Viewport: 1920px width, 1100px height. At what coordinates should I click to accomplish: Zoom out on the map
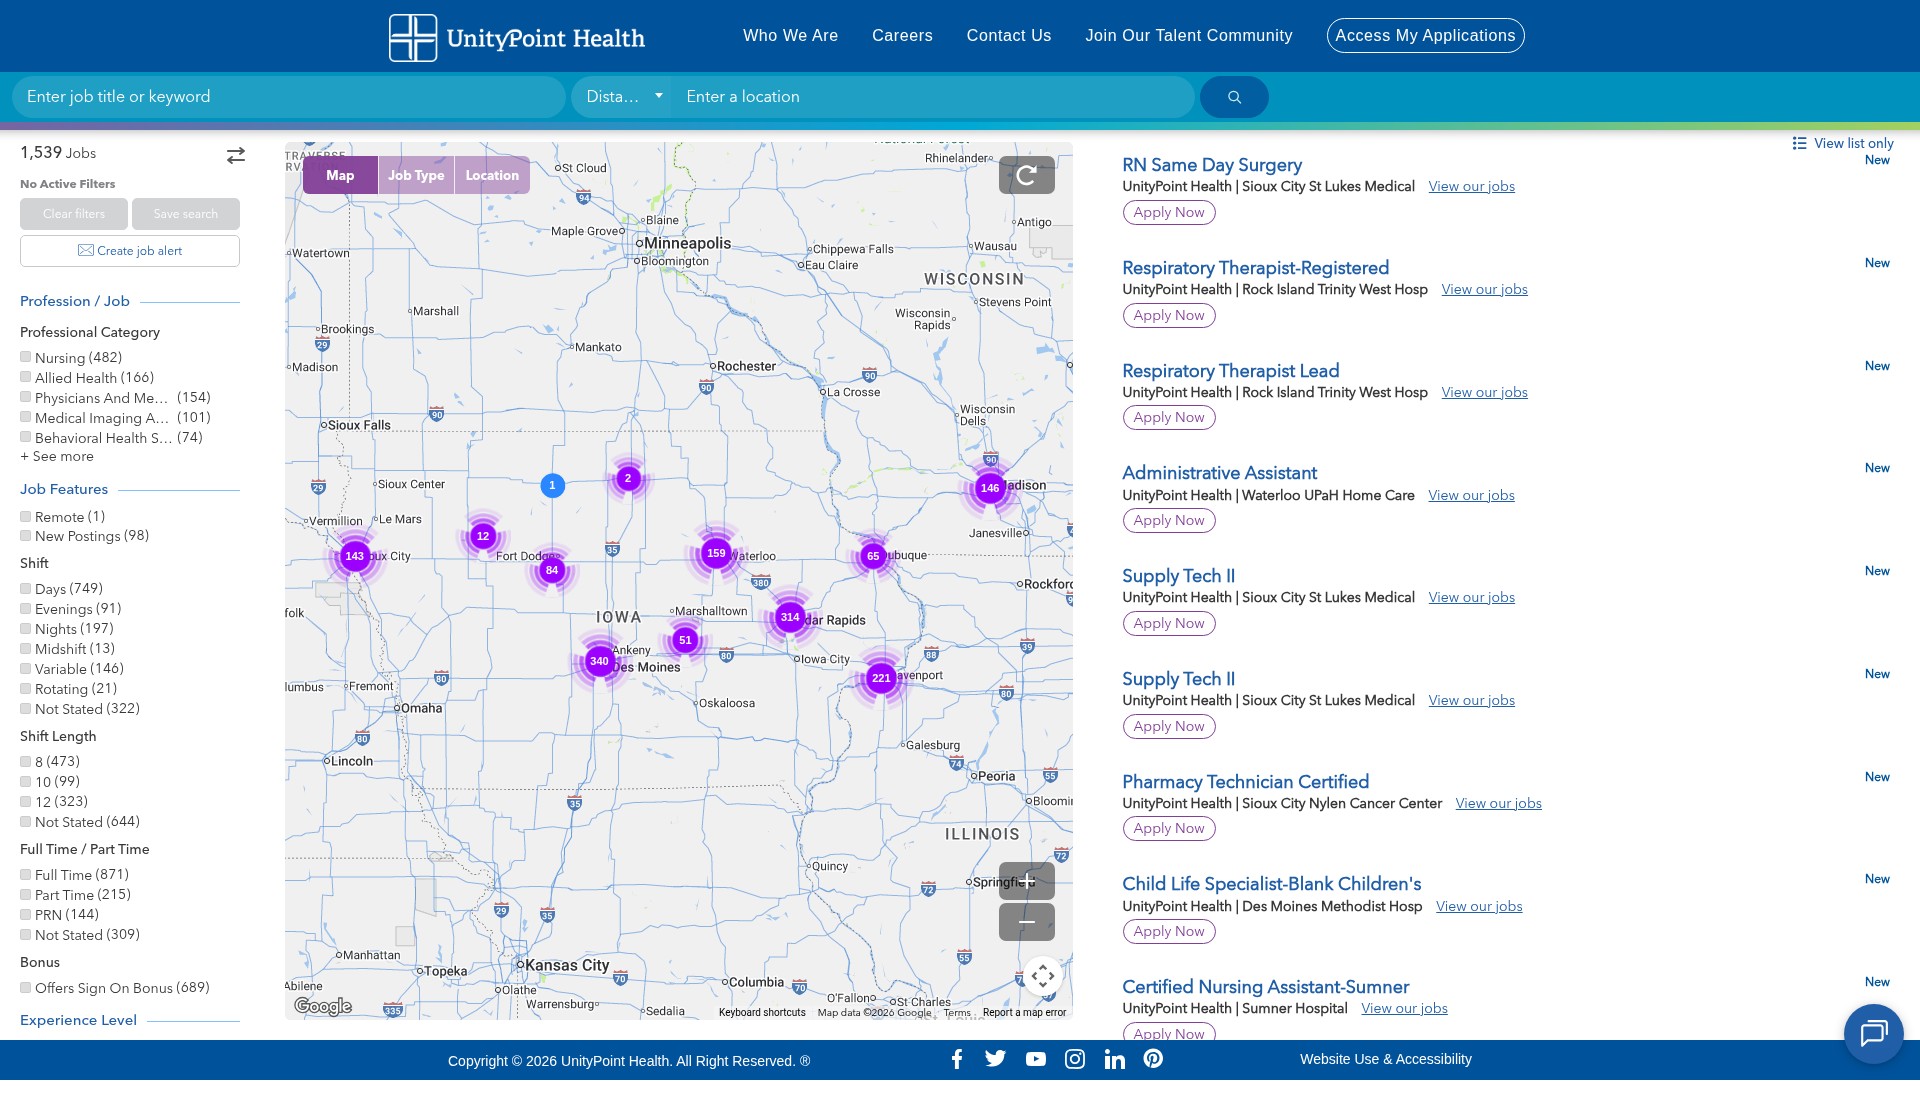(1026, 922)
